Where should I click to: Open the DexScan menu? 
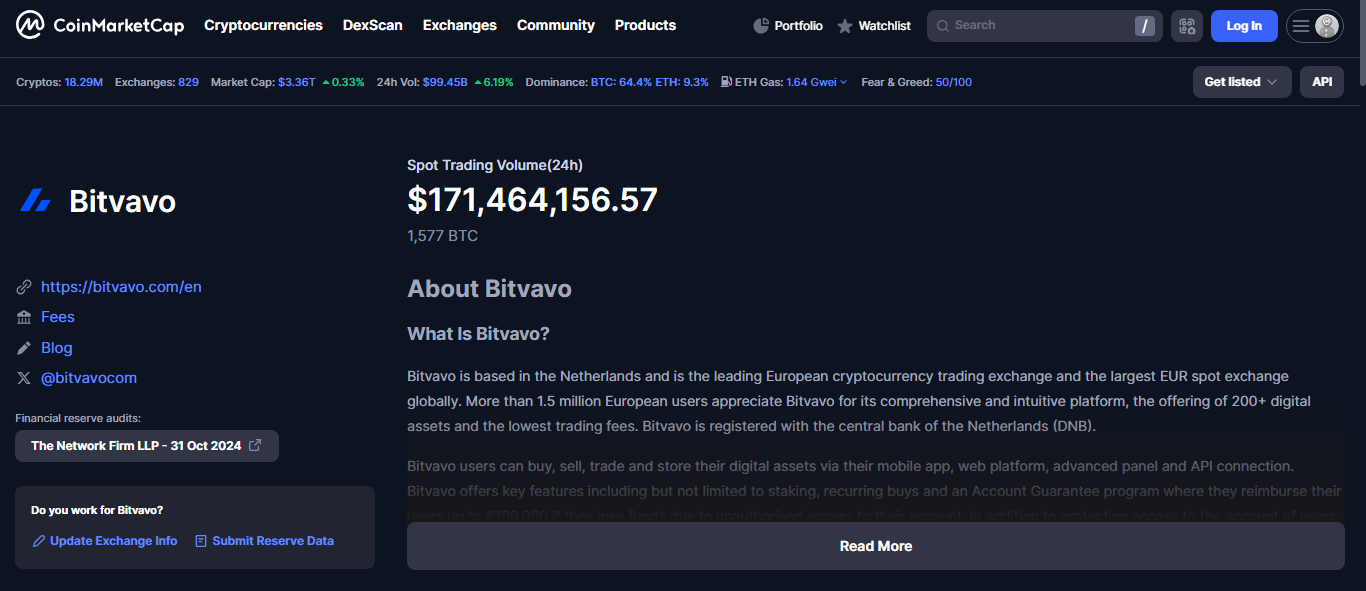(x=372, y=25)
